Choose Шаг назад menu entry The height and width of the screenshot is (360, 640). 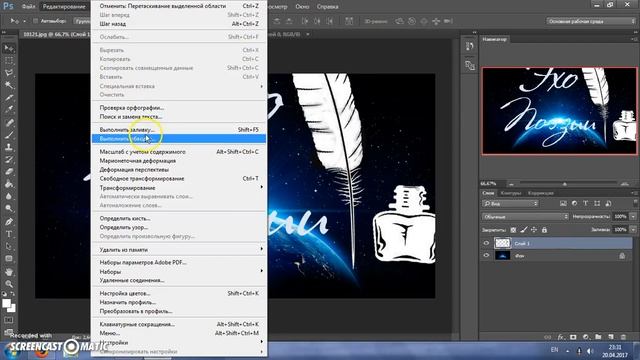pyautogui.click(x=179, y=24)
